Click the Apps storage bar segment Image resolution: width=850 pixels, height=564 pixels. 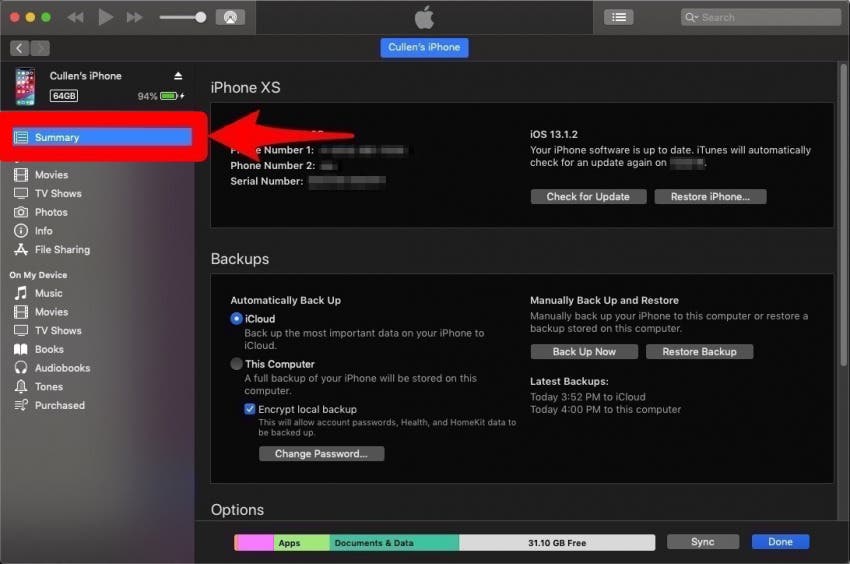coord(301,543)
